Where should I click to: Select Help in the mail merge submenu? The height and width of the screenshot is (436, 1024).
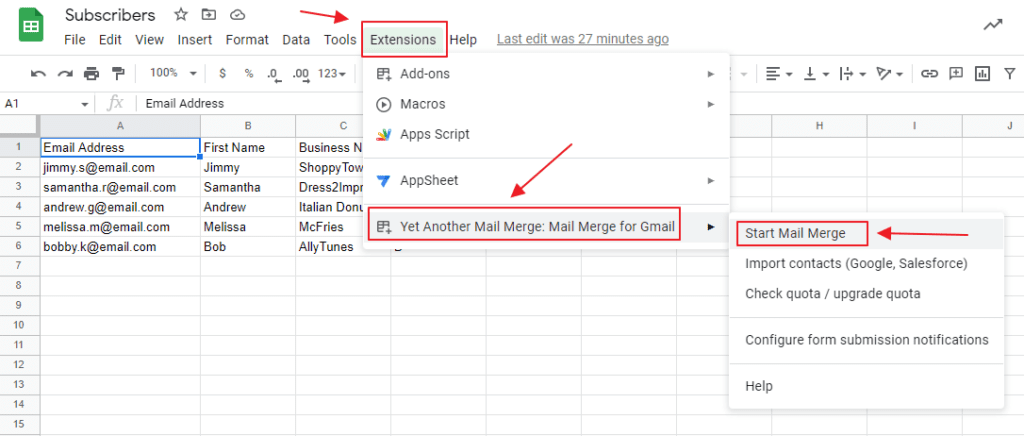click(x=866, y=386)
